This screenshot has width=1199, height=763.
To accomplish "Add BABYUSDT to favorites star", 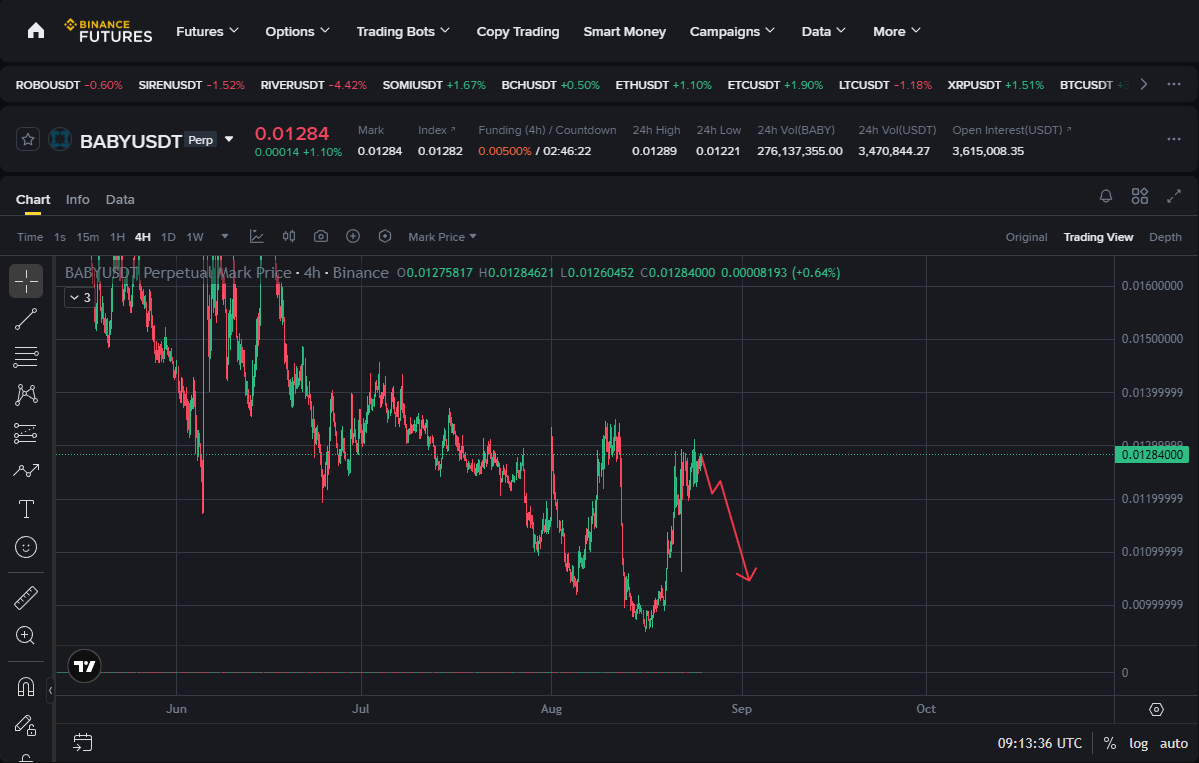I will coord(28,140).
